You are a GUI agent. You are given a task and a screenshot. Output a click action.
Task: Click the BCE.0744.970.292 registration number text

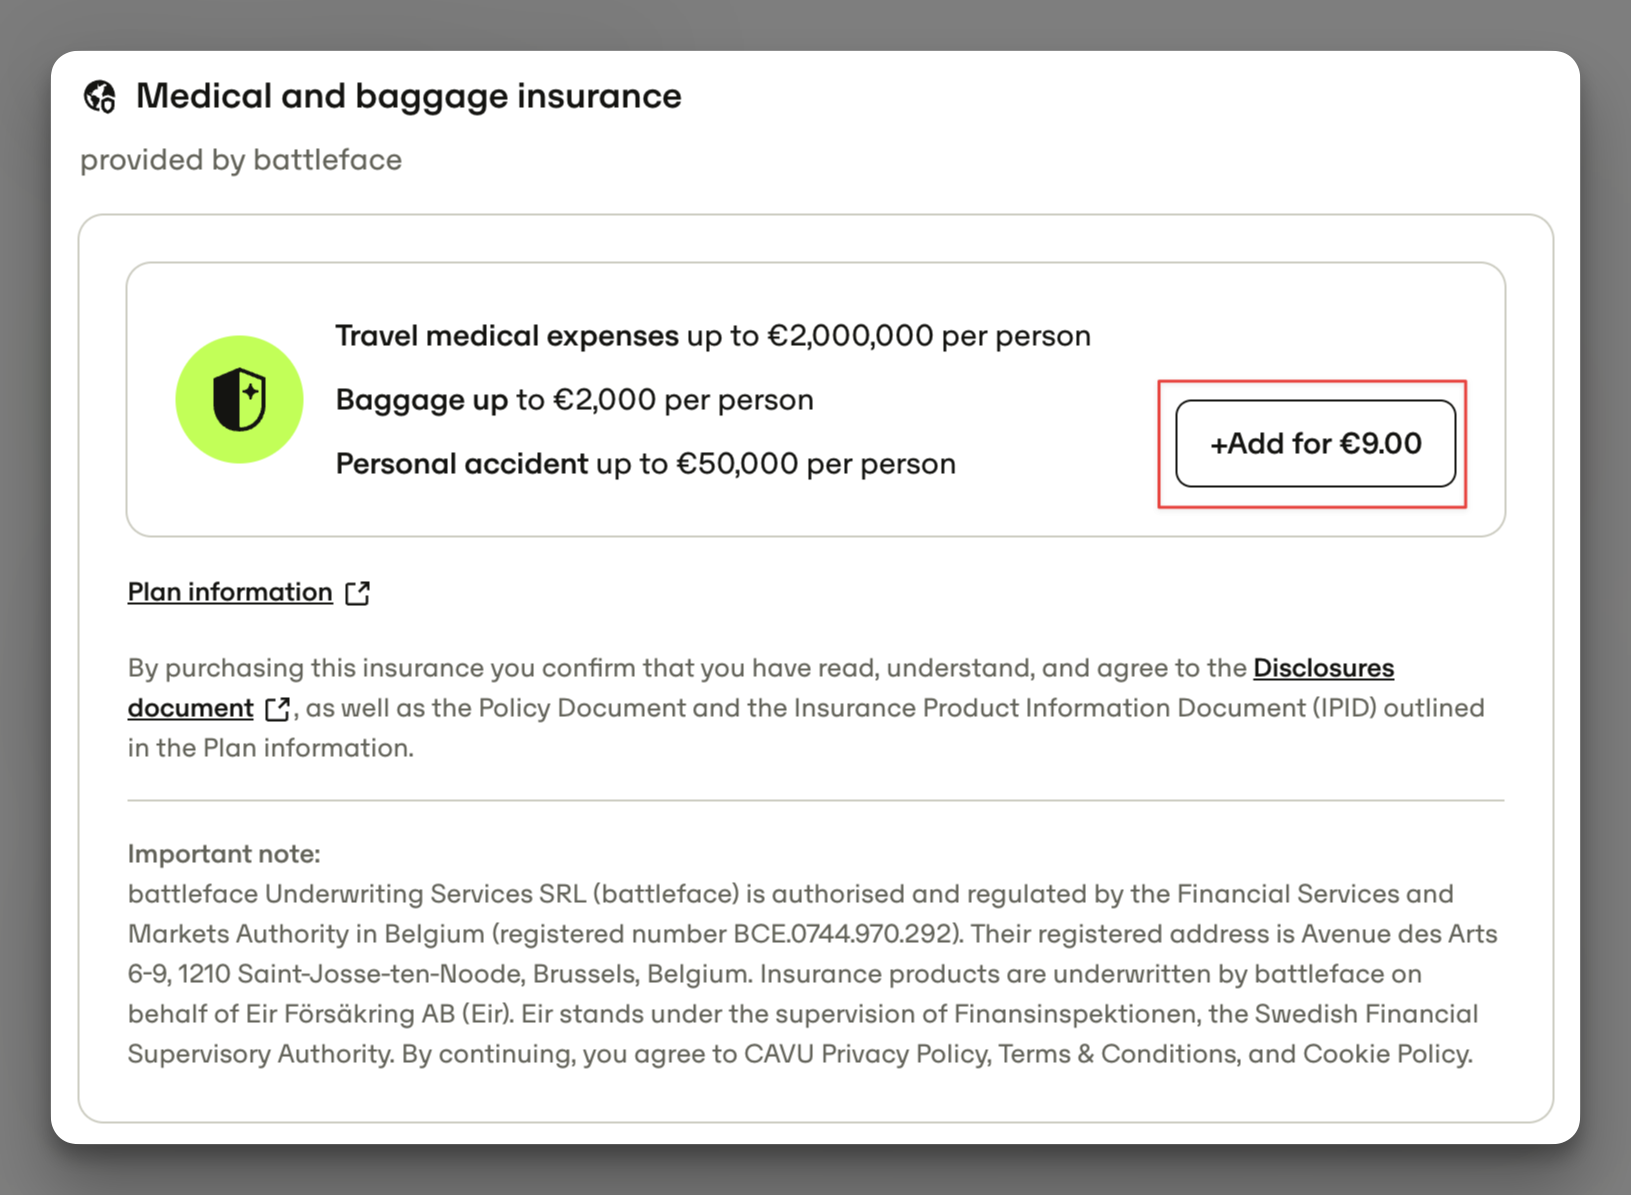coord(843,934)
